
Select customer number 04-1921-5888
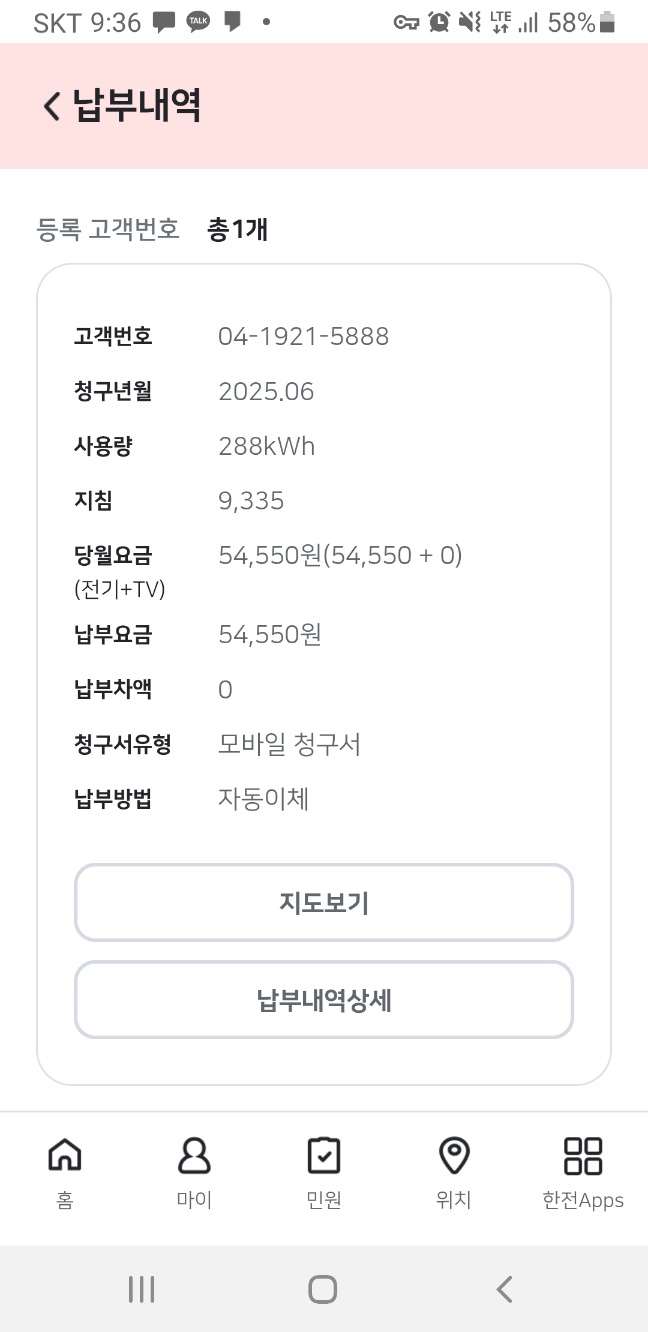tap(303, 337)
